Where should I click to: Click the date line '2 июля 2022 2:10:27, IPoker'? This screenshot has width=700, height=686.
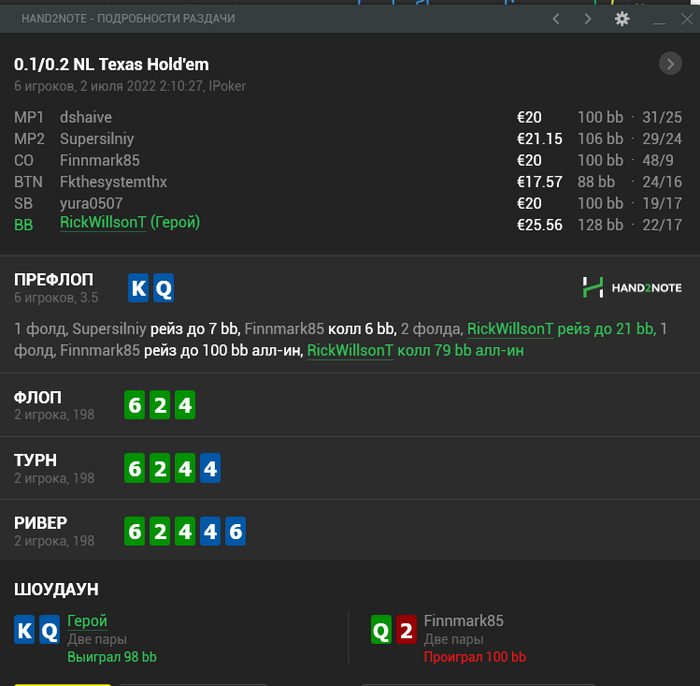(163, 86)
